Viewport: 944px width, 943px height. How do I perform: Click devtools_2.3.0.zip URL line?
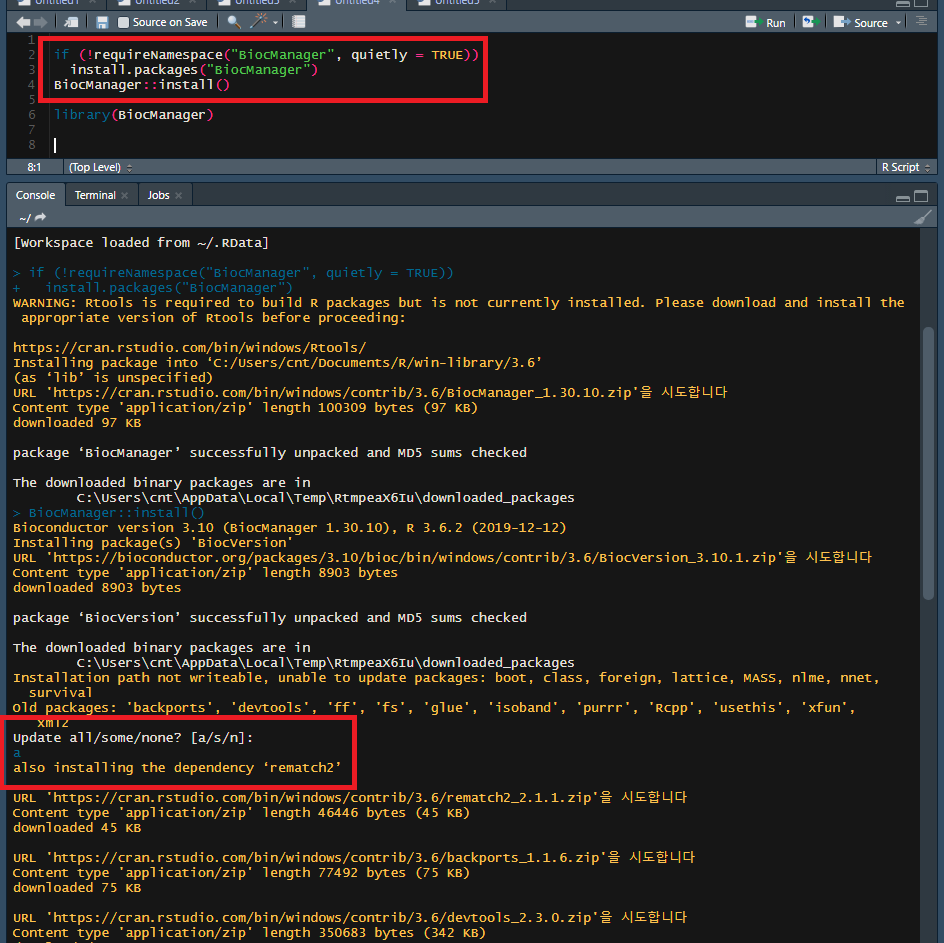[350, 917]
